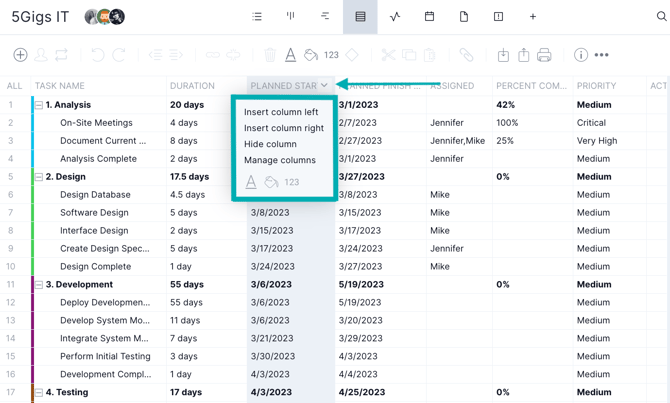Open the Gantt view icon

(x=325, y=16)
